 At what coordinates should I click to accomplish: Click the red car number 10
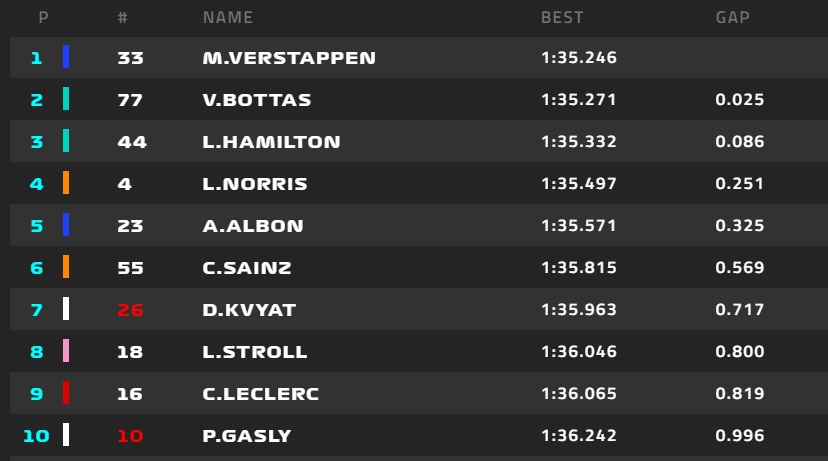[x=130, y=436]
